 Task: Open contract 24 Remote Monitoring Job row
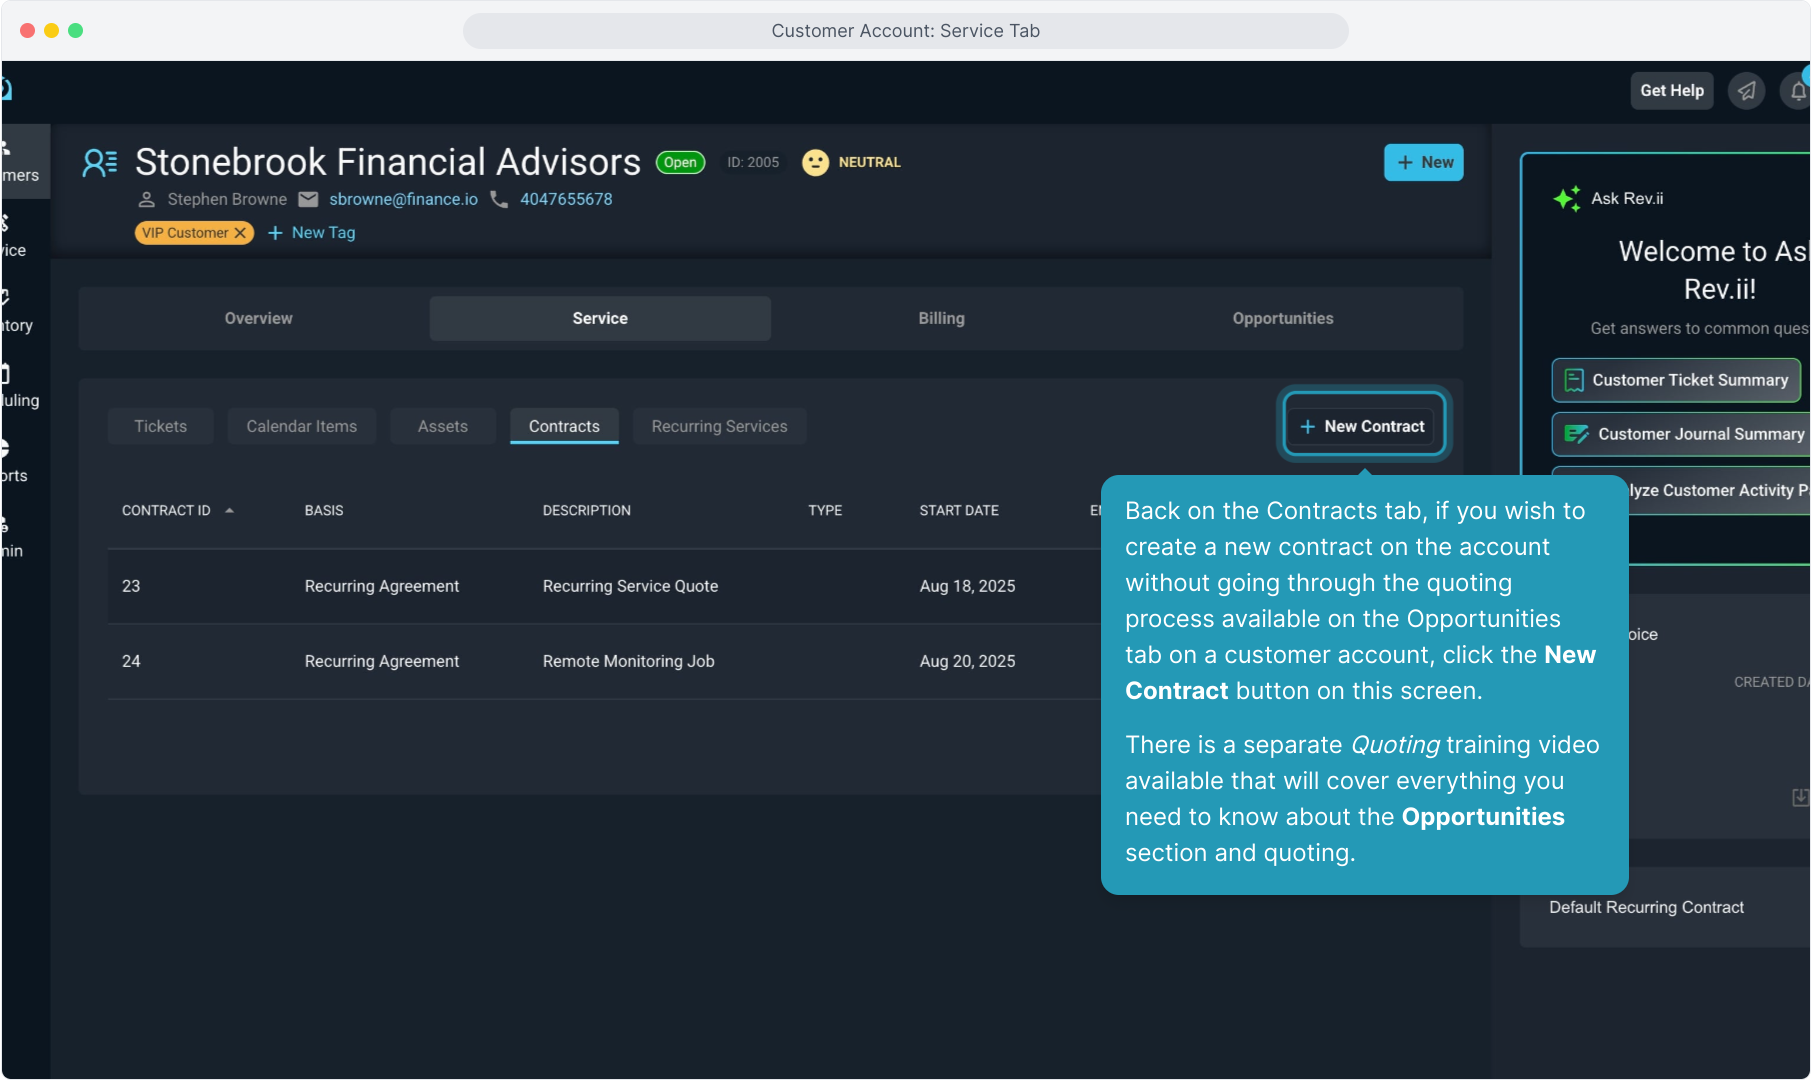(628, 661)
